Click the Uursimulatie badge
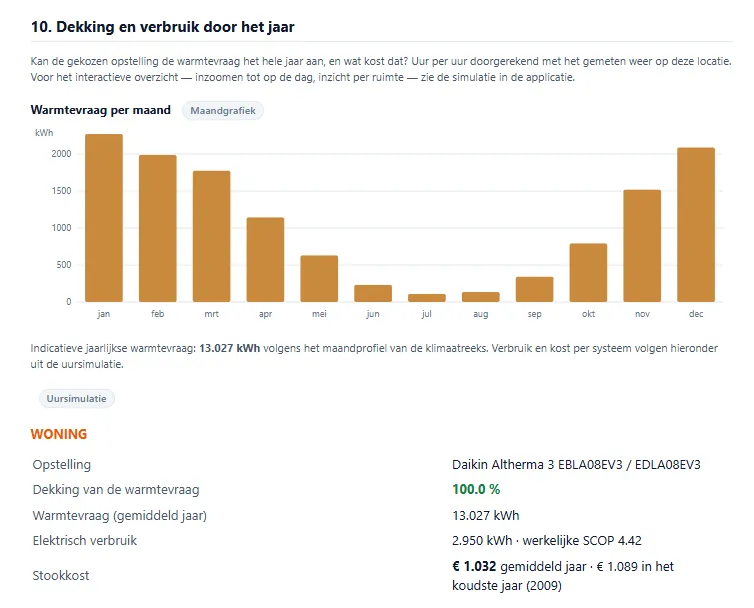The width and height of the screenshot is (754, 608). pyautogui.click(x=76, y=399)
